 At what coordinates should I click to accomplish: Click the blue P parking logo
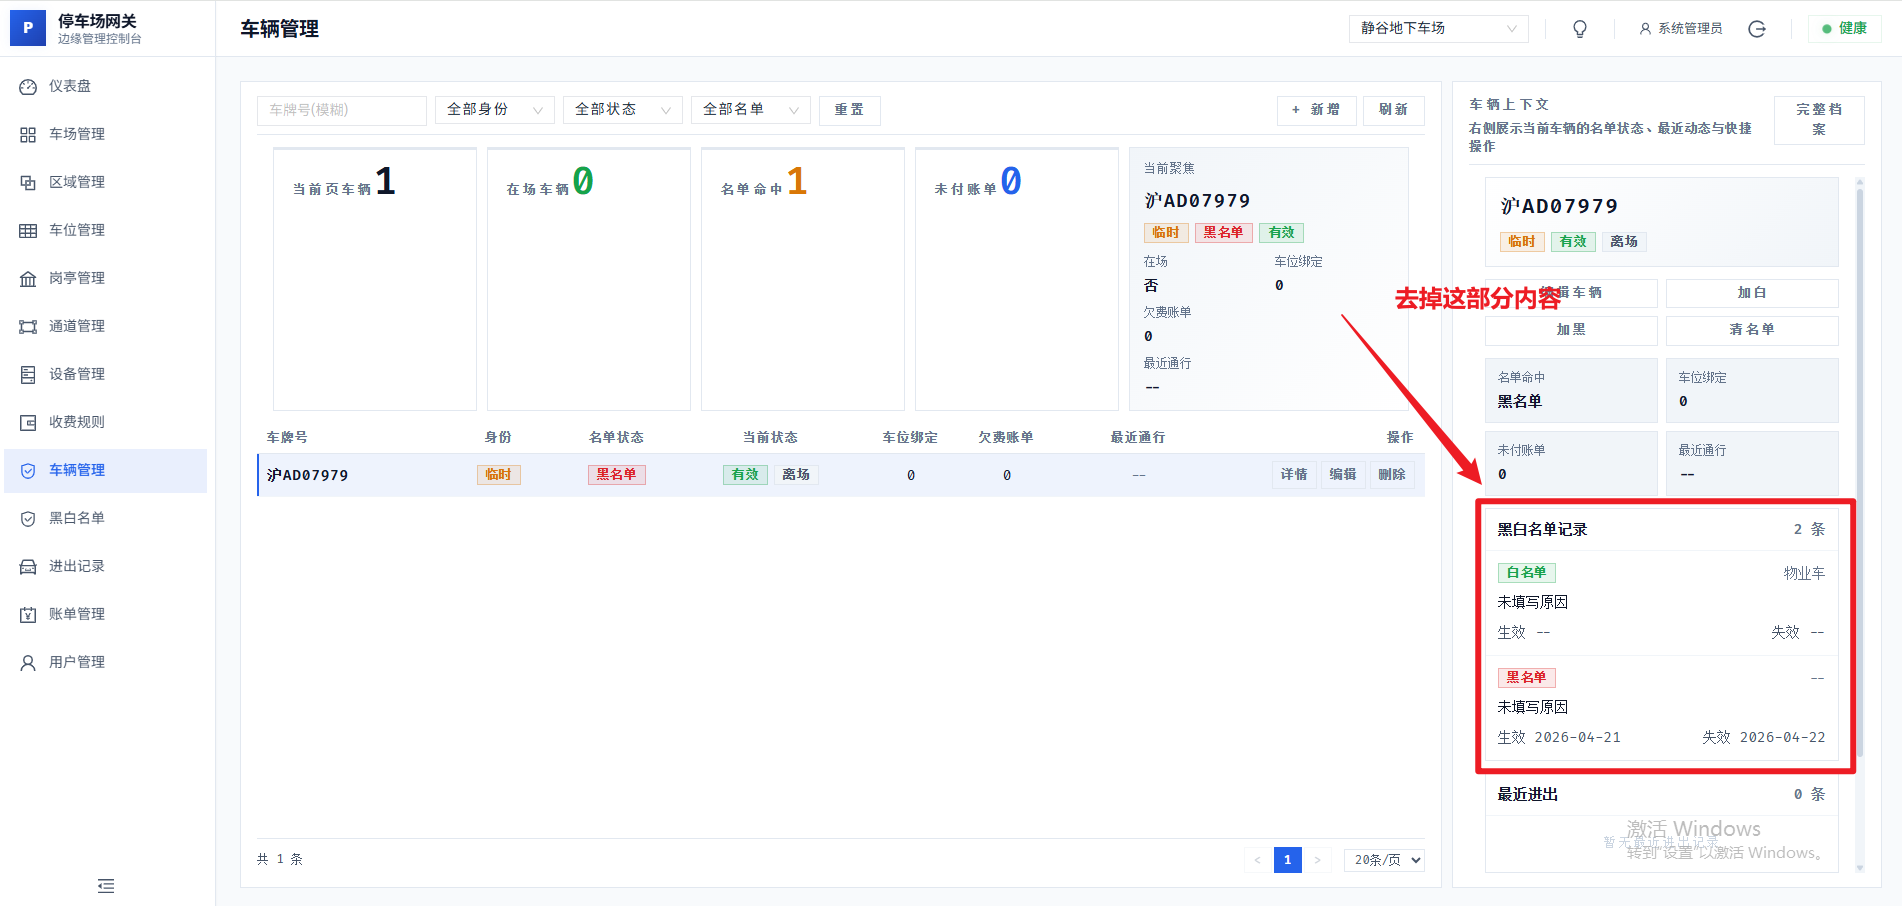pyautogui.click(x=28, y=28)
